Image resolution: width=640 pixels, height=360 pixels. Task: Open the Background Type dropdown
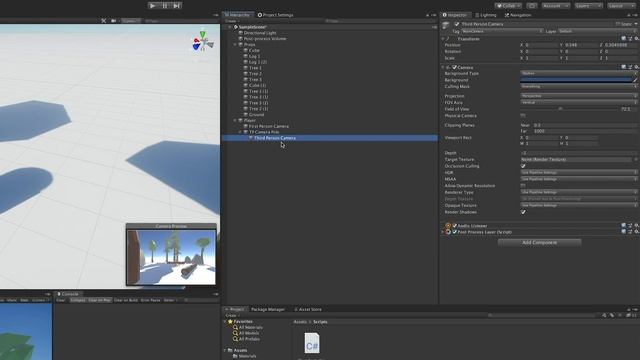pyautogui.click(x=578, y=73)
